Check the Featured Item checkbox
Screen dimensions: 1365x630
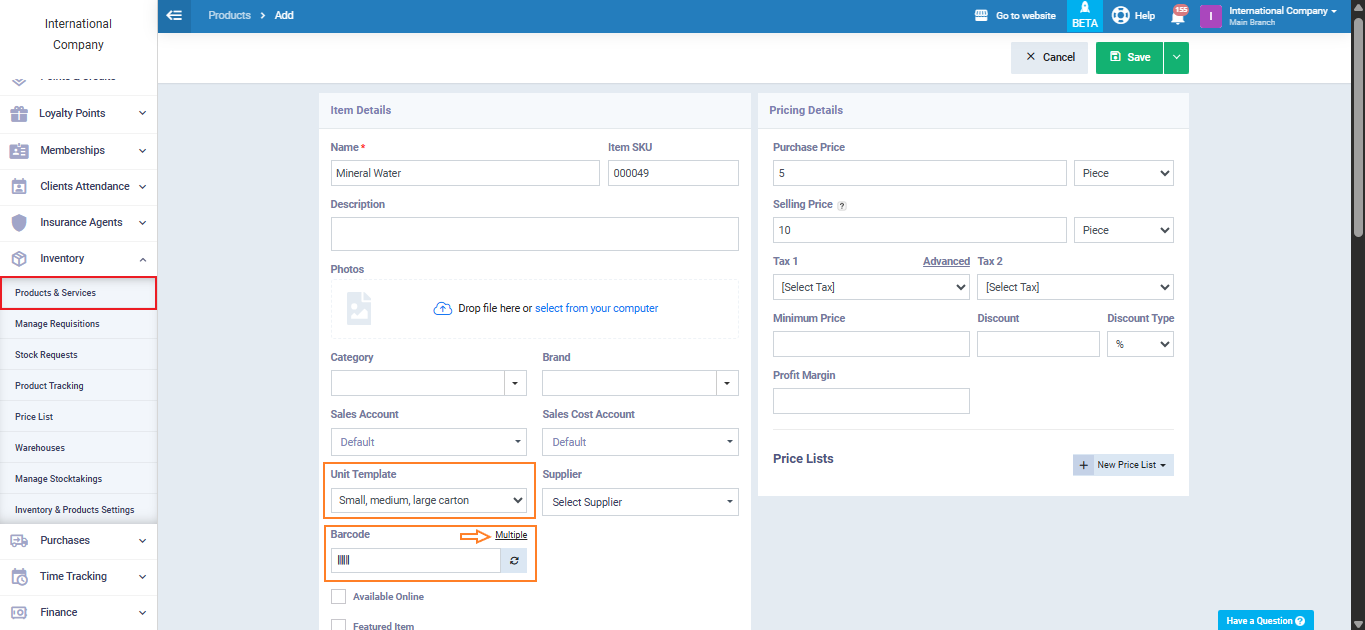[338, 625]
